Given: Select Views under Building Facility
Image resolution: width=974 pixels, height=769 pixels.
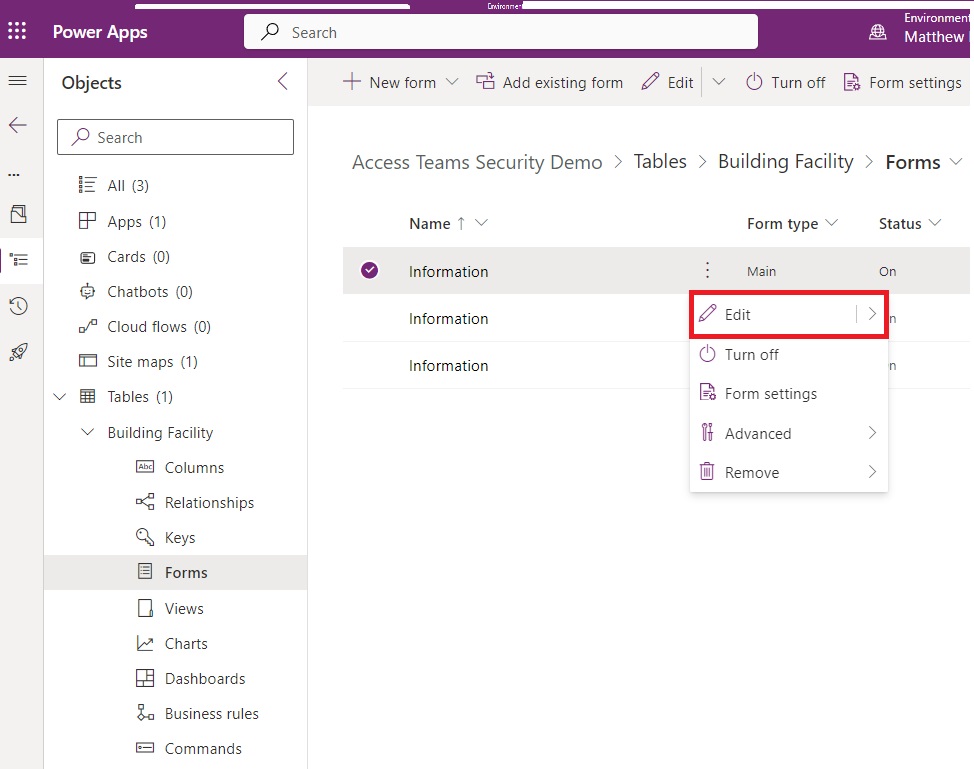Looking at the screenshot, I should point(184,608).
